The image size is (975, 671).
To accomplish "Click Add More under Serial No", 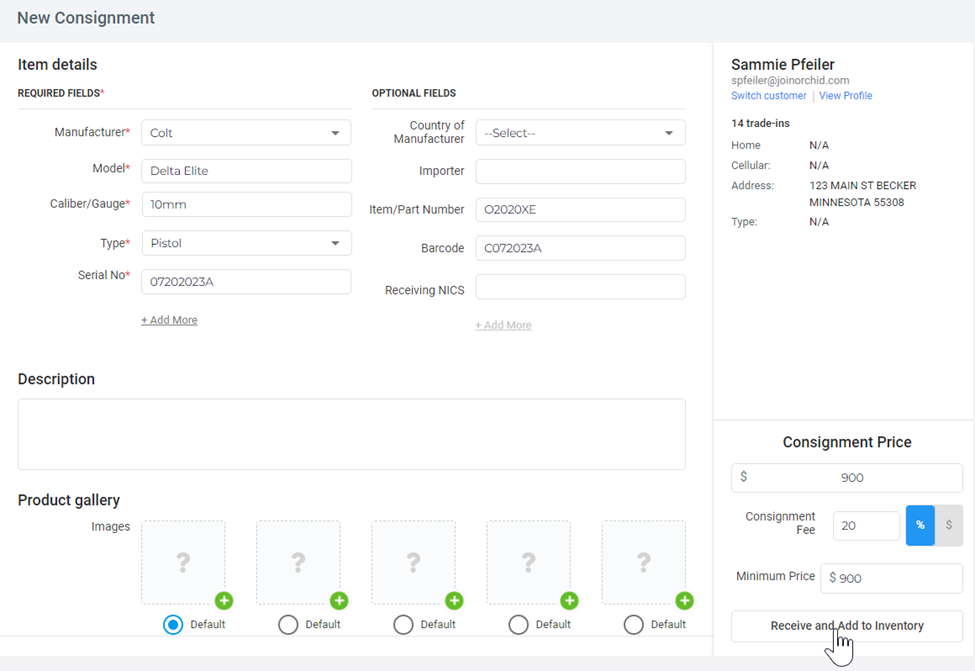I will pyautogui.click(x=169, y=320).
